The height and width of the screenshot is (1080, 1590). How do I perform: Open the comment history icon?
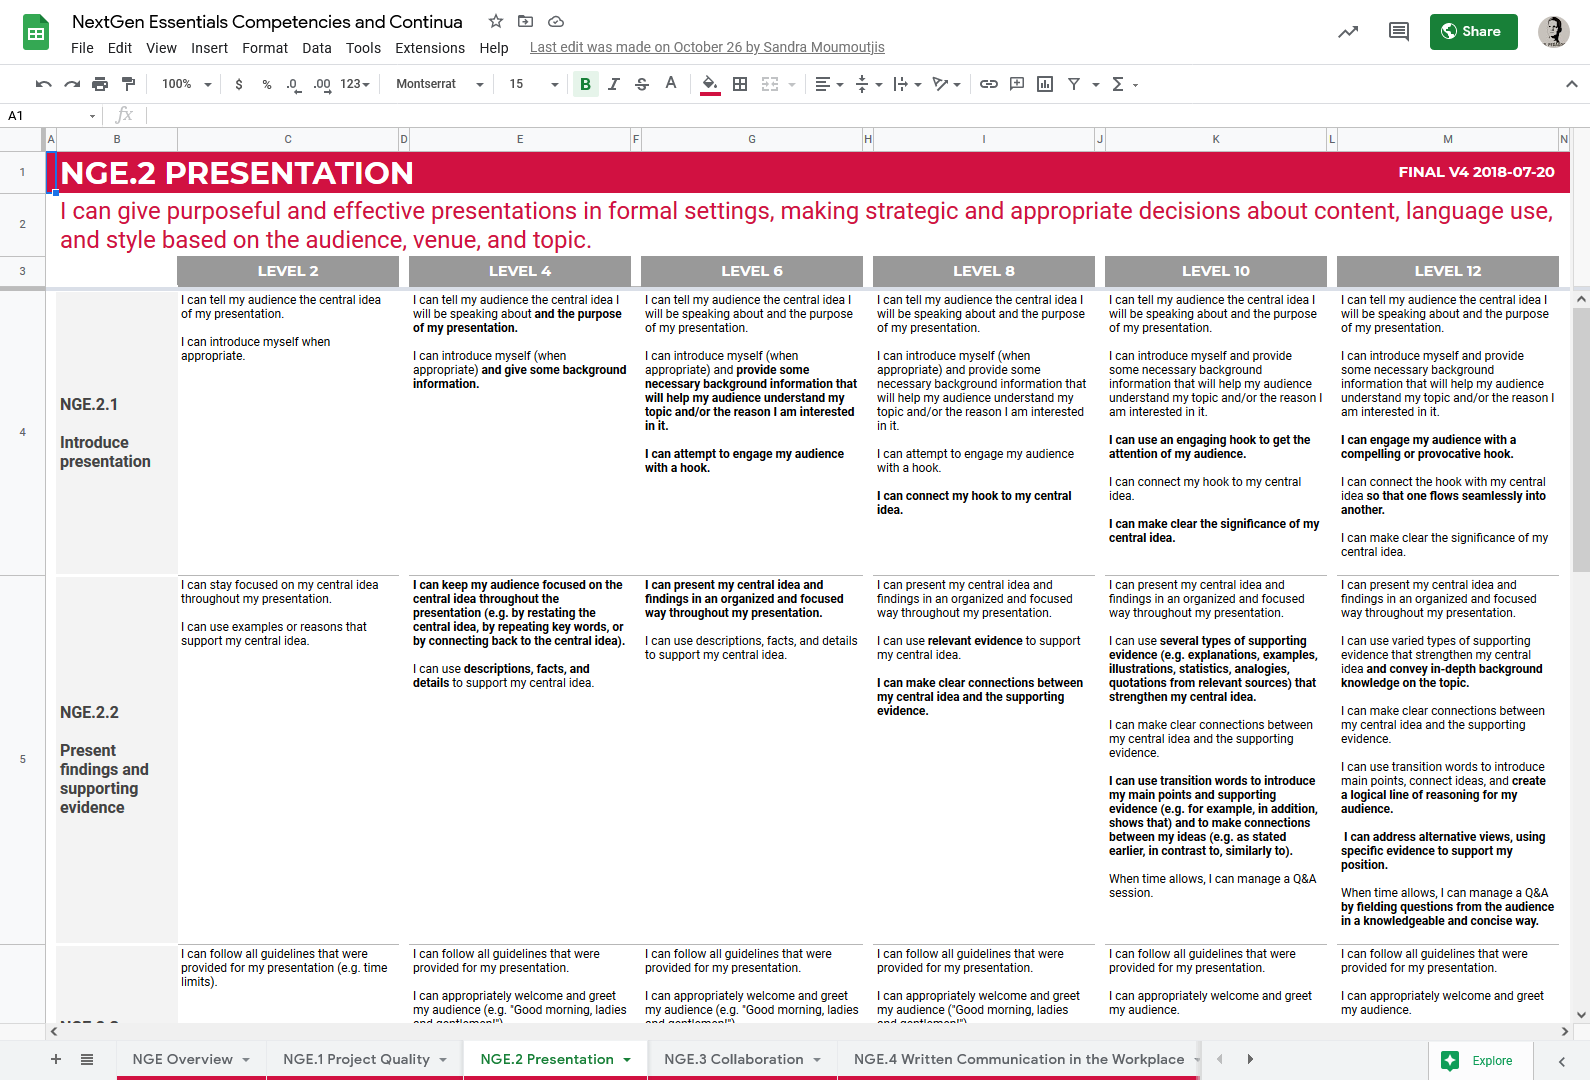pos(1398,32)
